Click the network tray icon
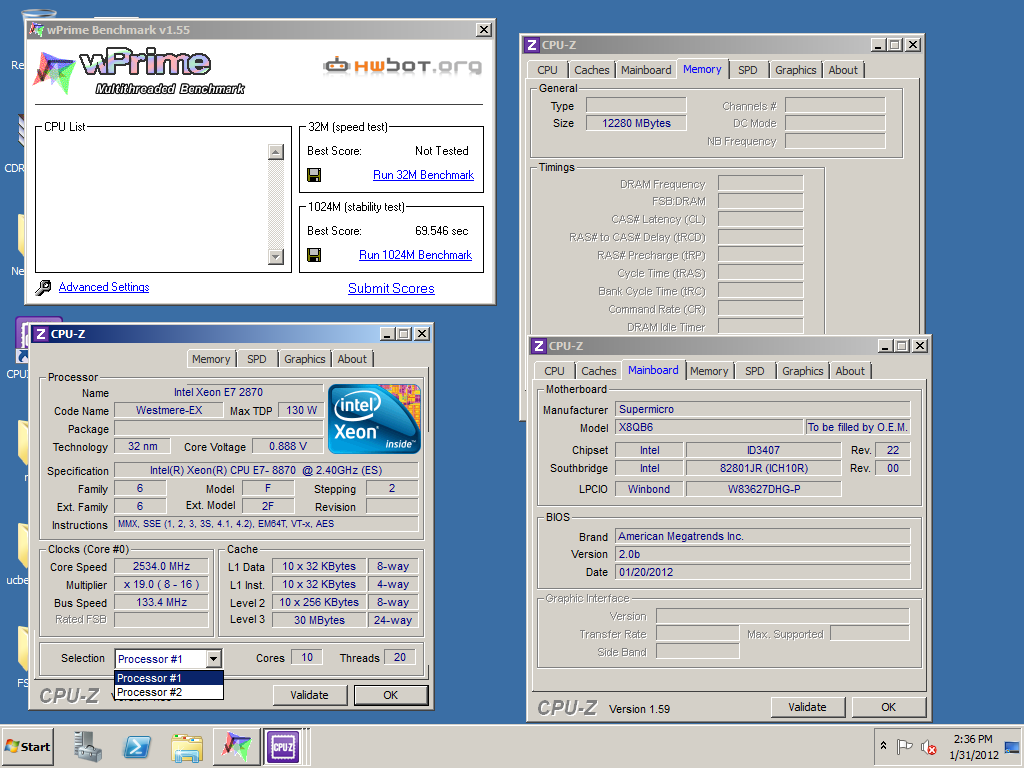The width and height of the screenshot is (1024, 768). (1012, 747)
